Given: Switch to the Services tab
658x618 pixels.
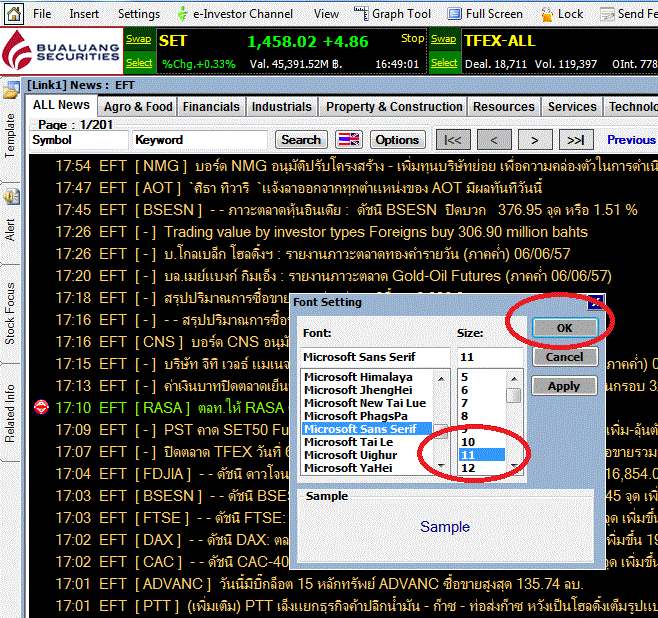Looking at the screenshot, I should [x=572, y=107].
